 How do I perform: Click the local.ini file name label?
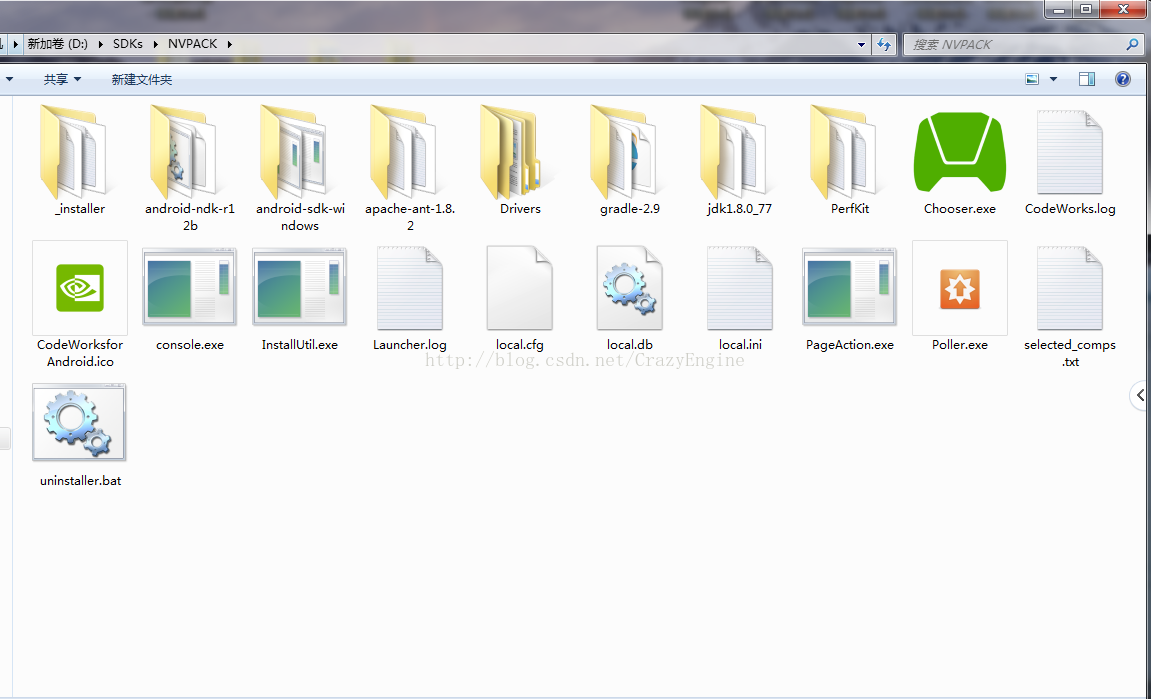pos(740,344)
